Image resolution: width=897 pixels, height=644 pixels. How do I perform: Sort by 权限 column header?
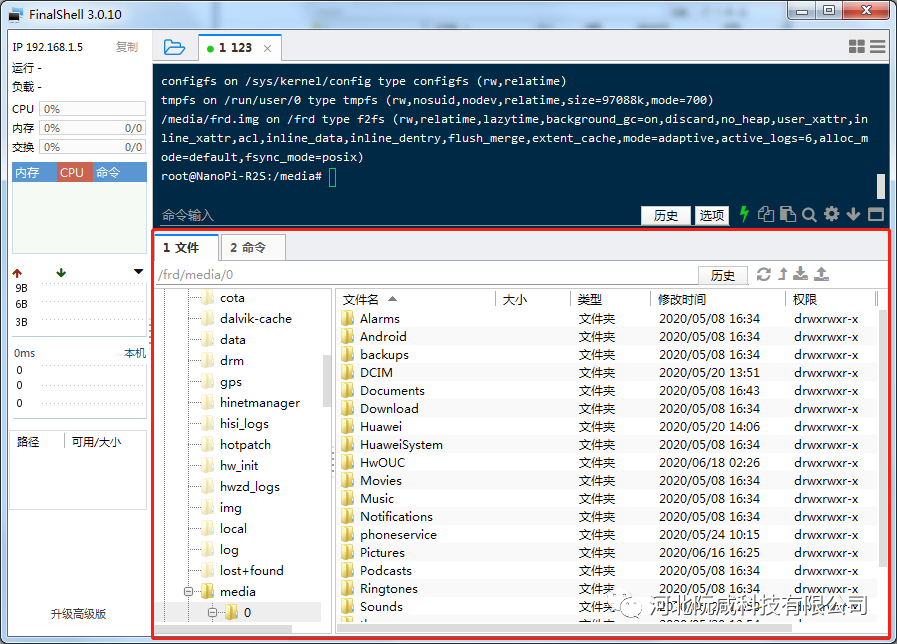831,299
